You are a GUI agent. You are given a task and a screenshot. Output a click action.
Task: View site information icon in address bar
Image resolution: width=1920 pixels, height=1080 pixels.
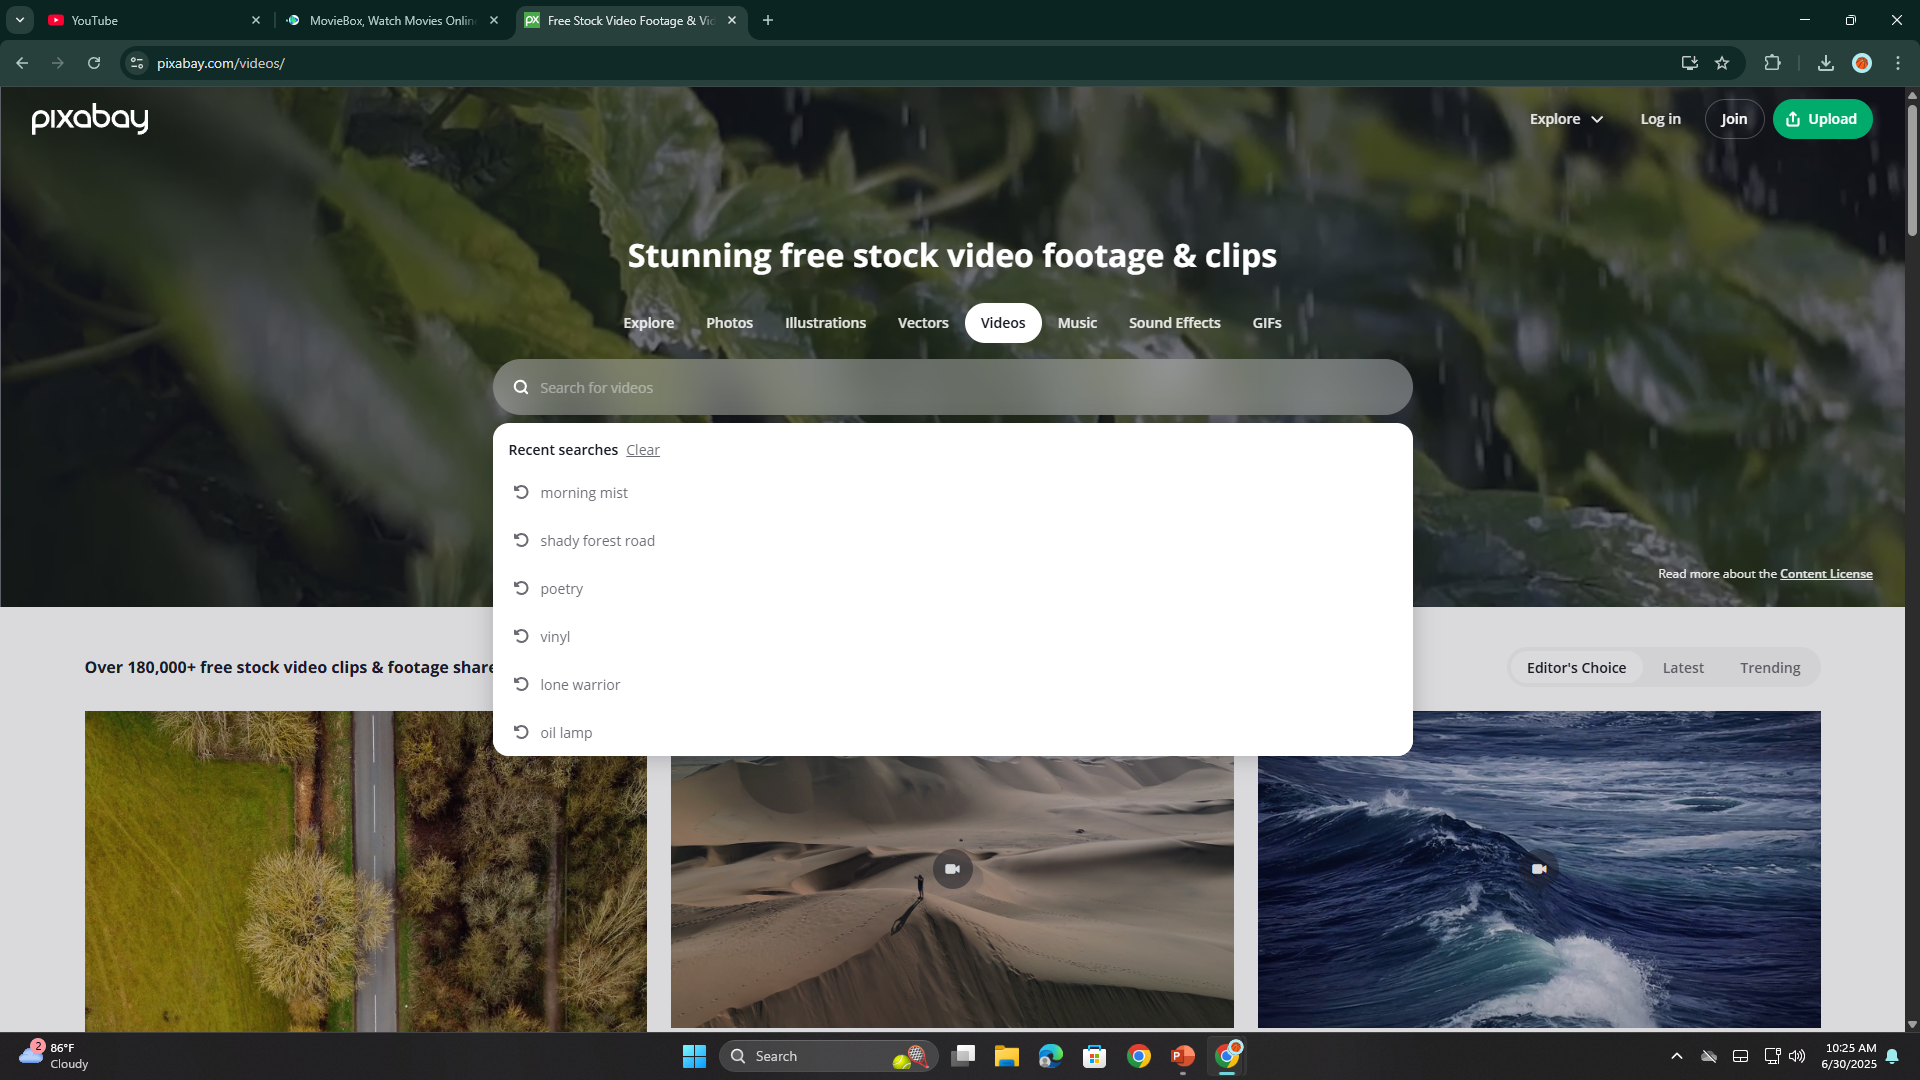click(137, 63)
